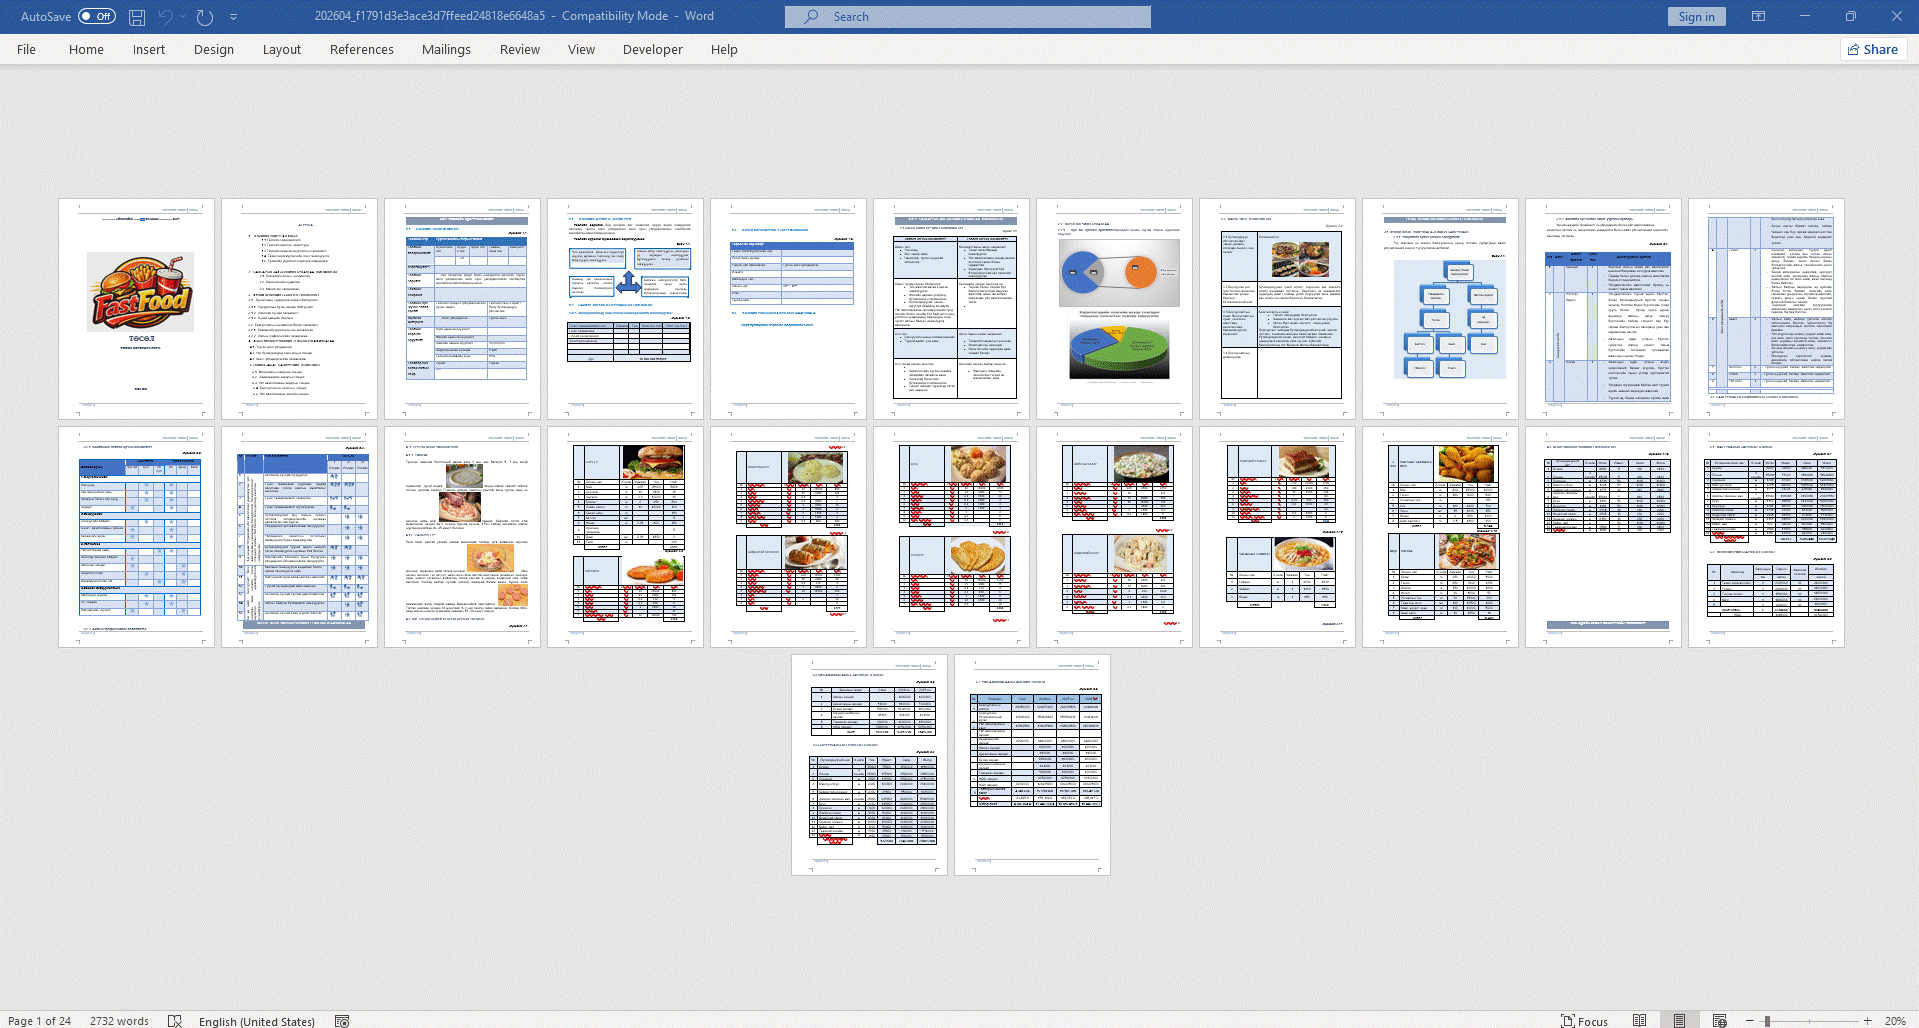This screenshot has width=1919, height=1028.
Task: Click the Sign in button
Action: (1696, 17)
